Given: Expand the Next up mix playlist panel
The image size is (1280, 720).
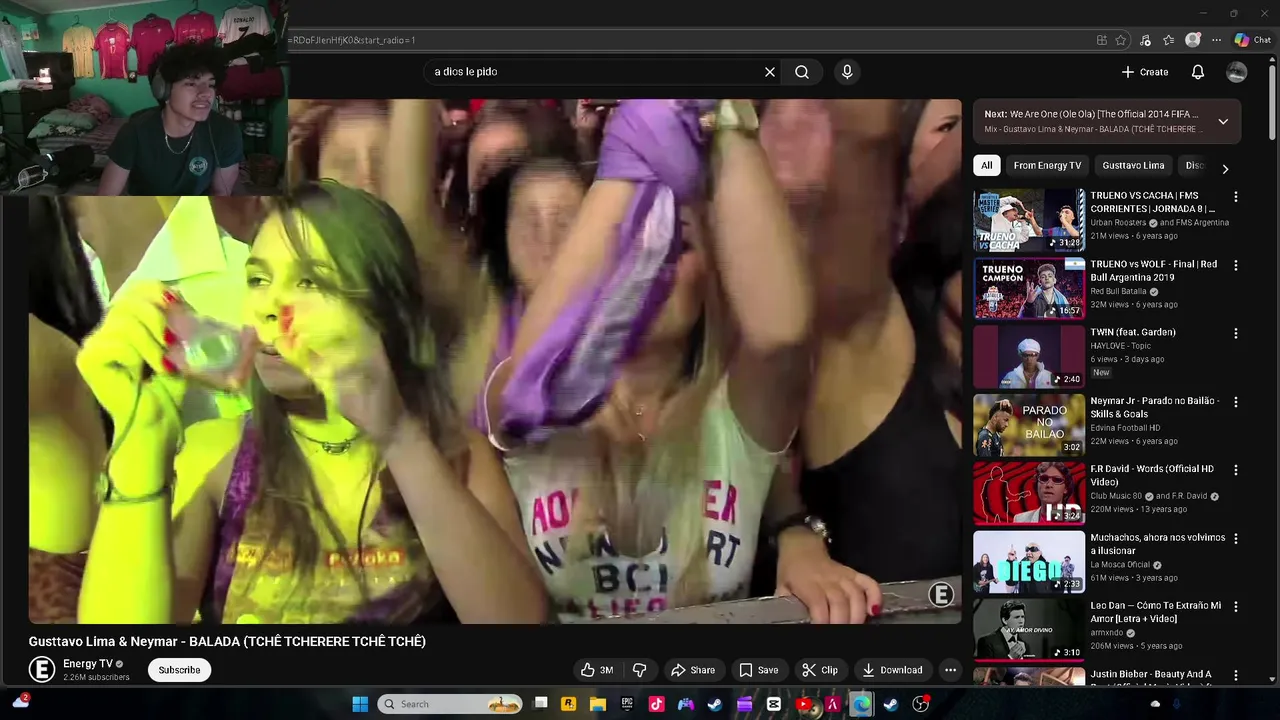Looking at the screenshot, I should click(x=1223, y=121).
